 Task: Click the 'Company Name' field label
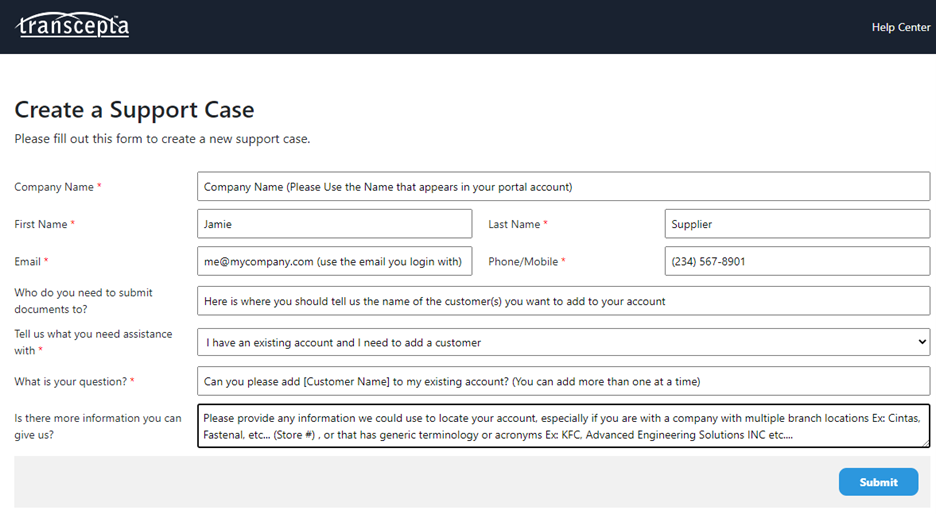(54, 187)
